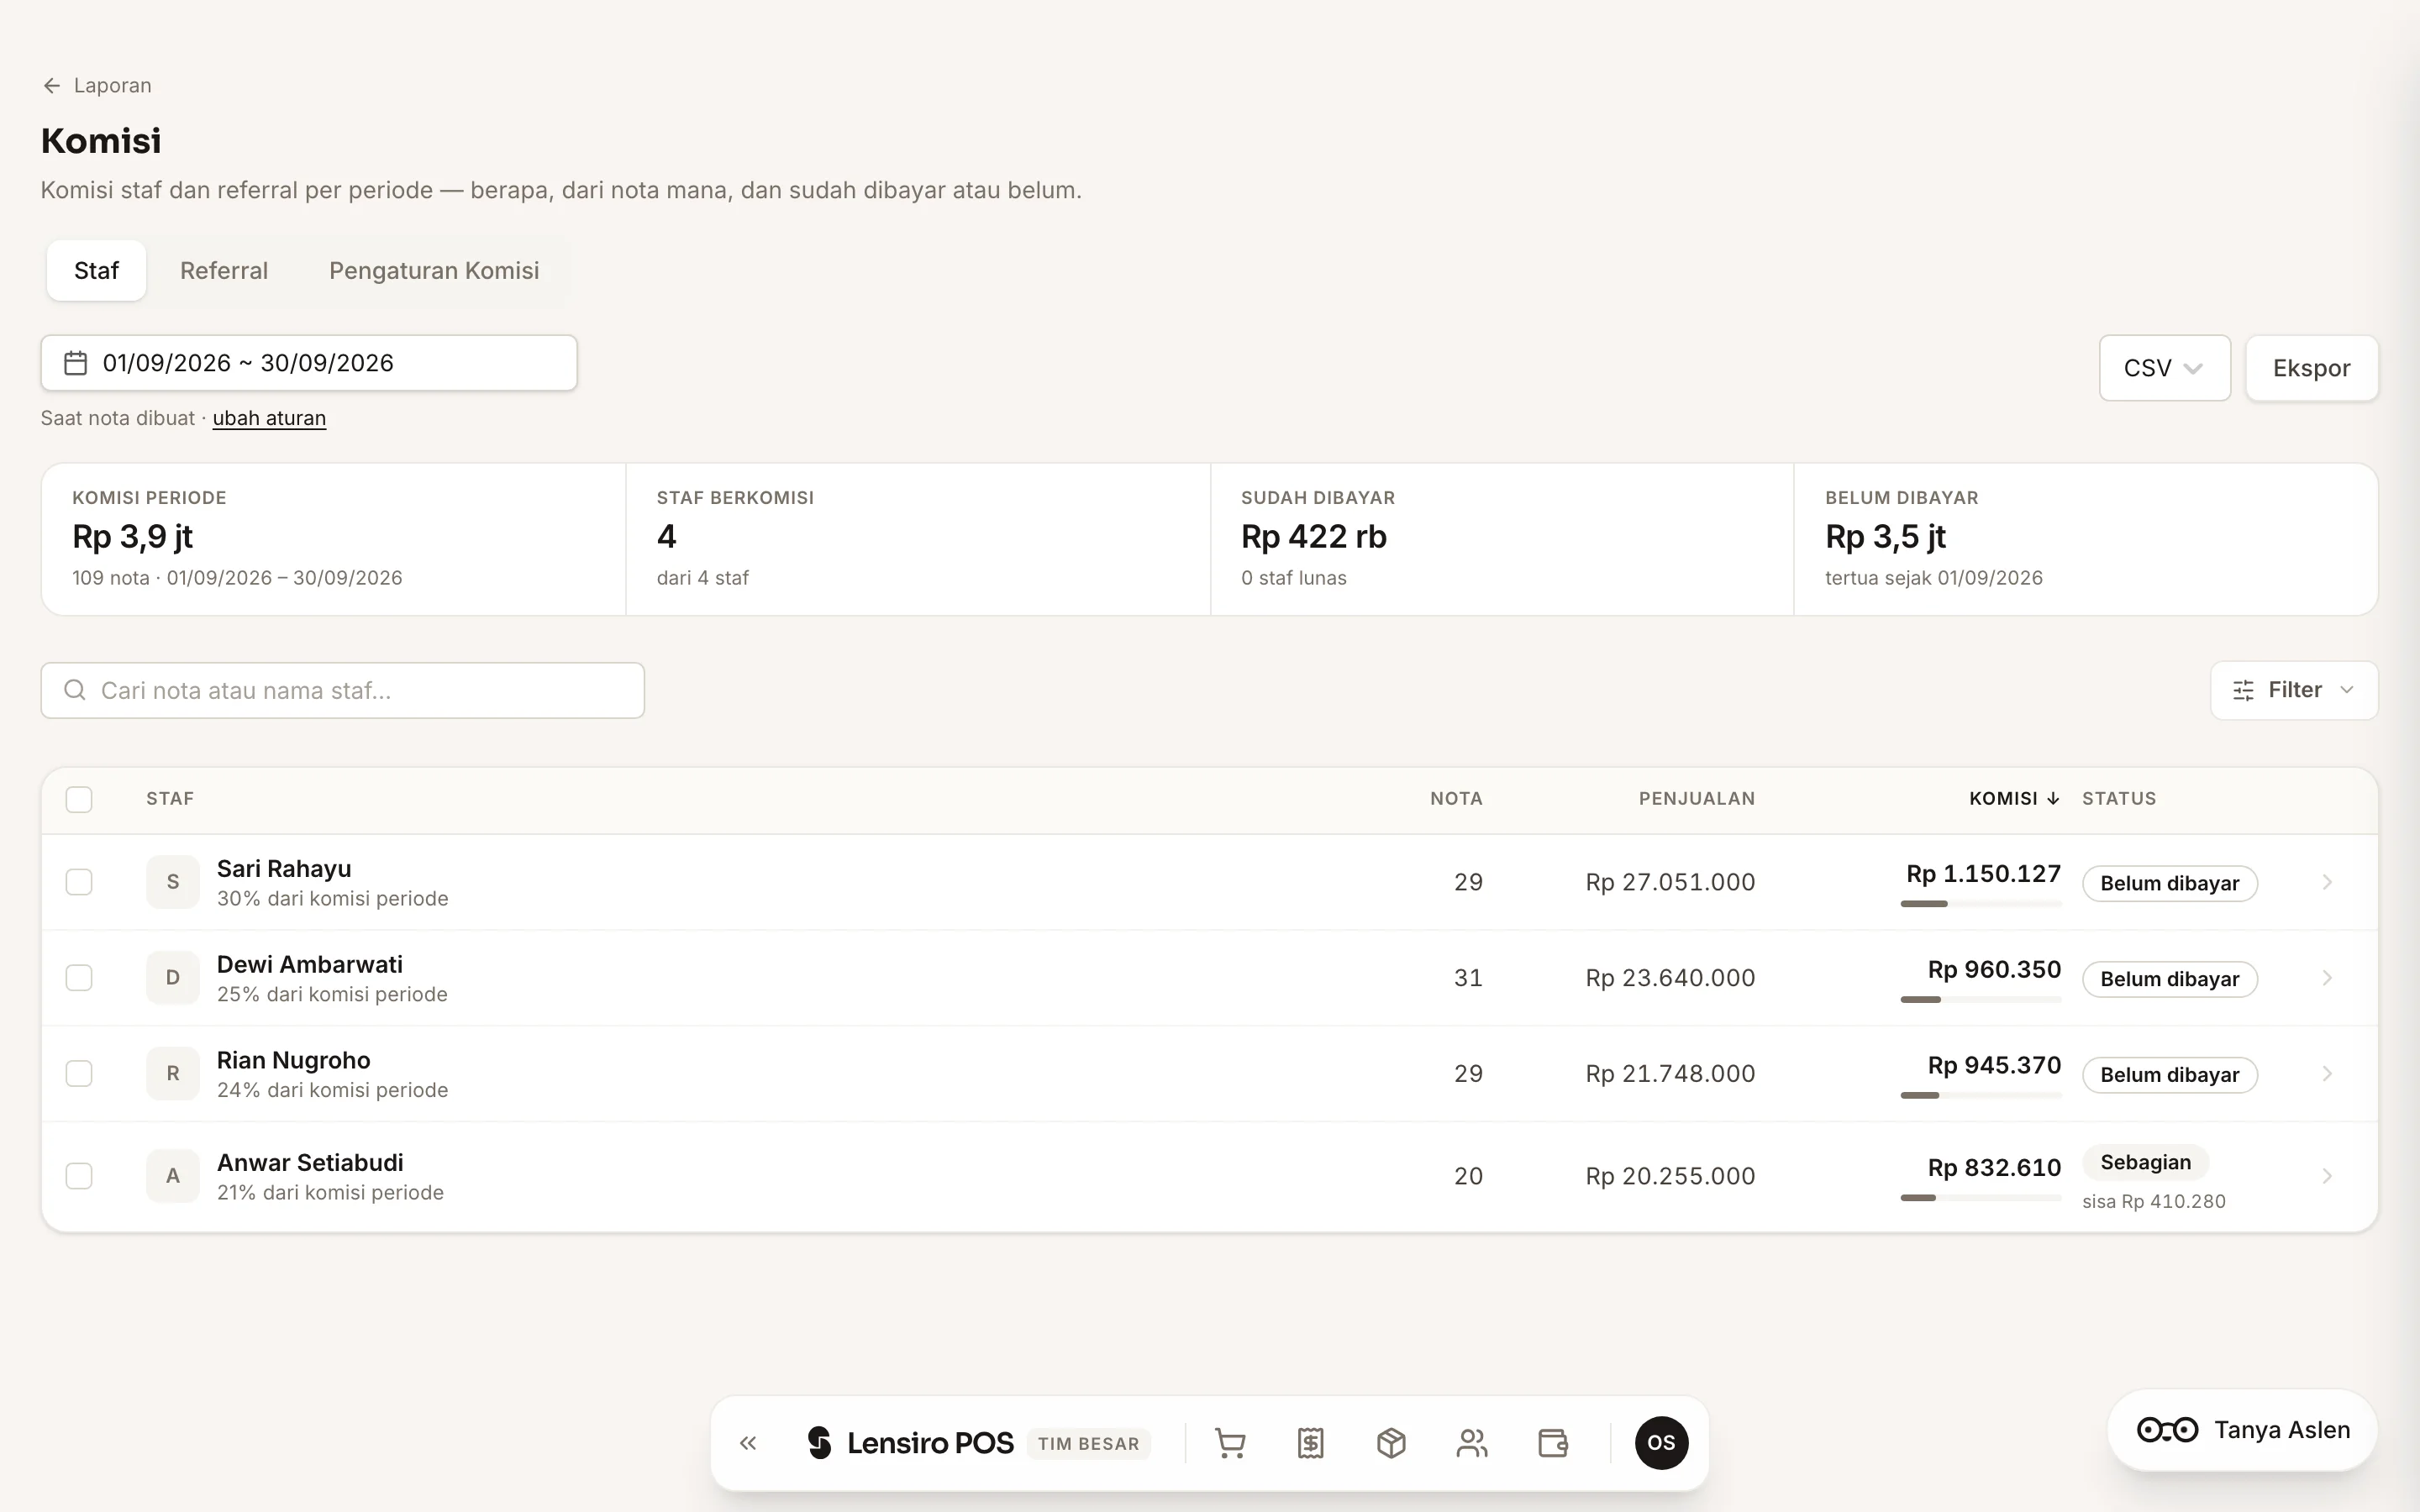Check the Rian Nugroho row checkbox
This screenshot has width=2420, height=1512.
79,1073
